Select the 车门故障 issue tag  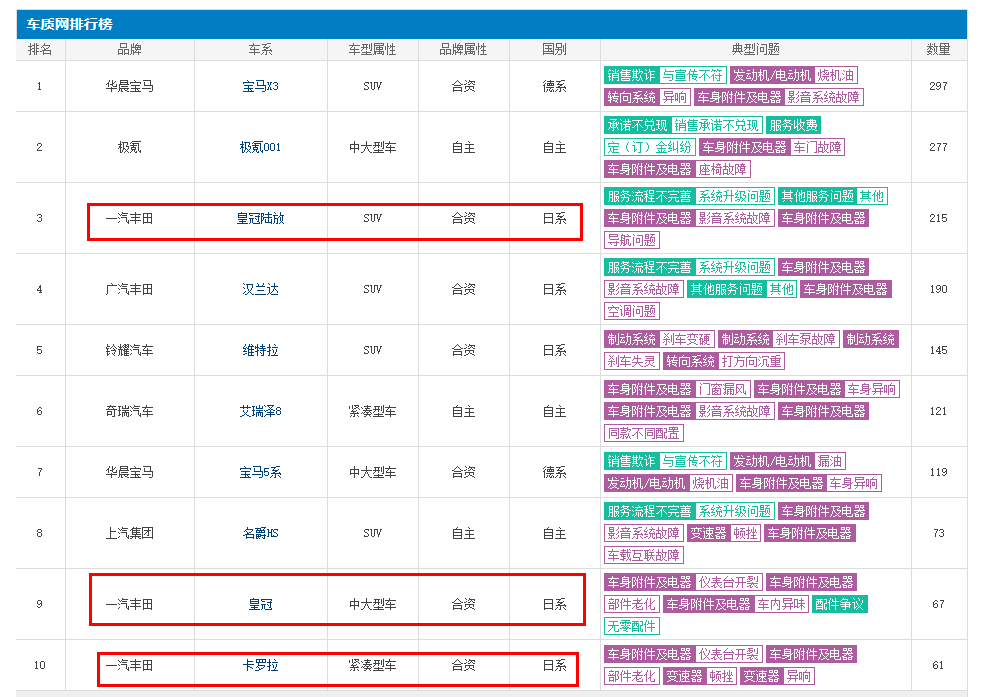pyautogui.click(x=818, y=147)
